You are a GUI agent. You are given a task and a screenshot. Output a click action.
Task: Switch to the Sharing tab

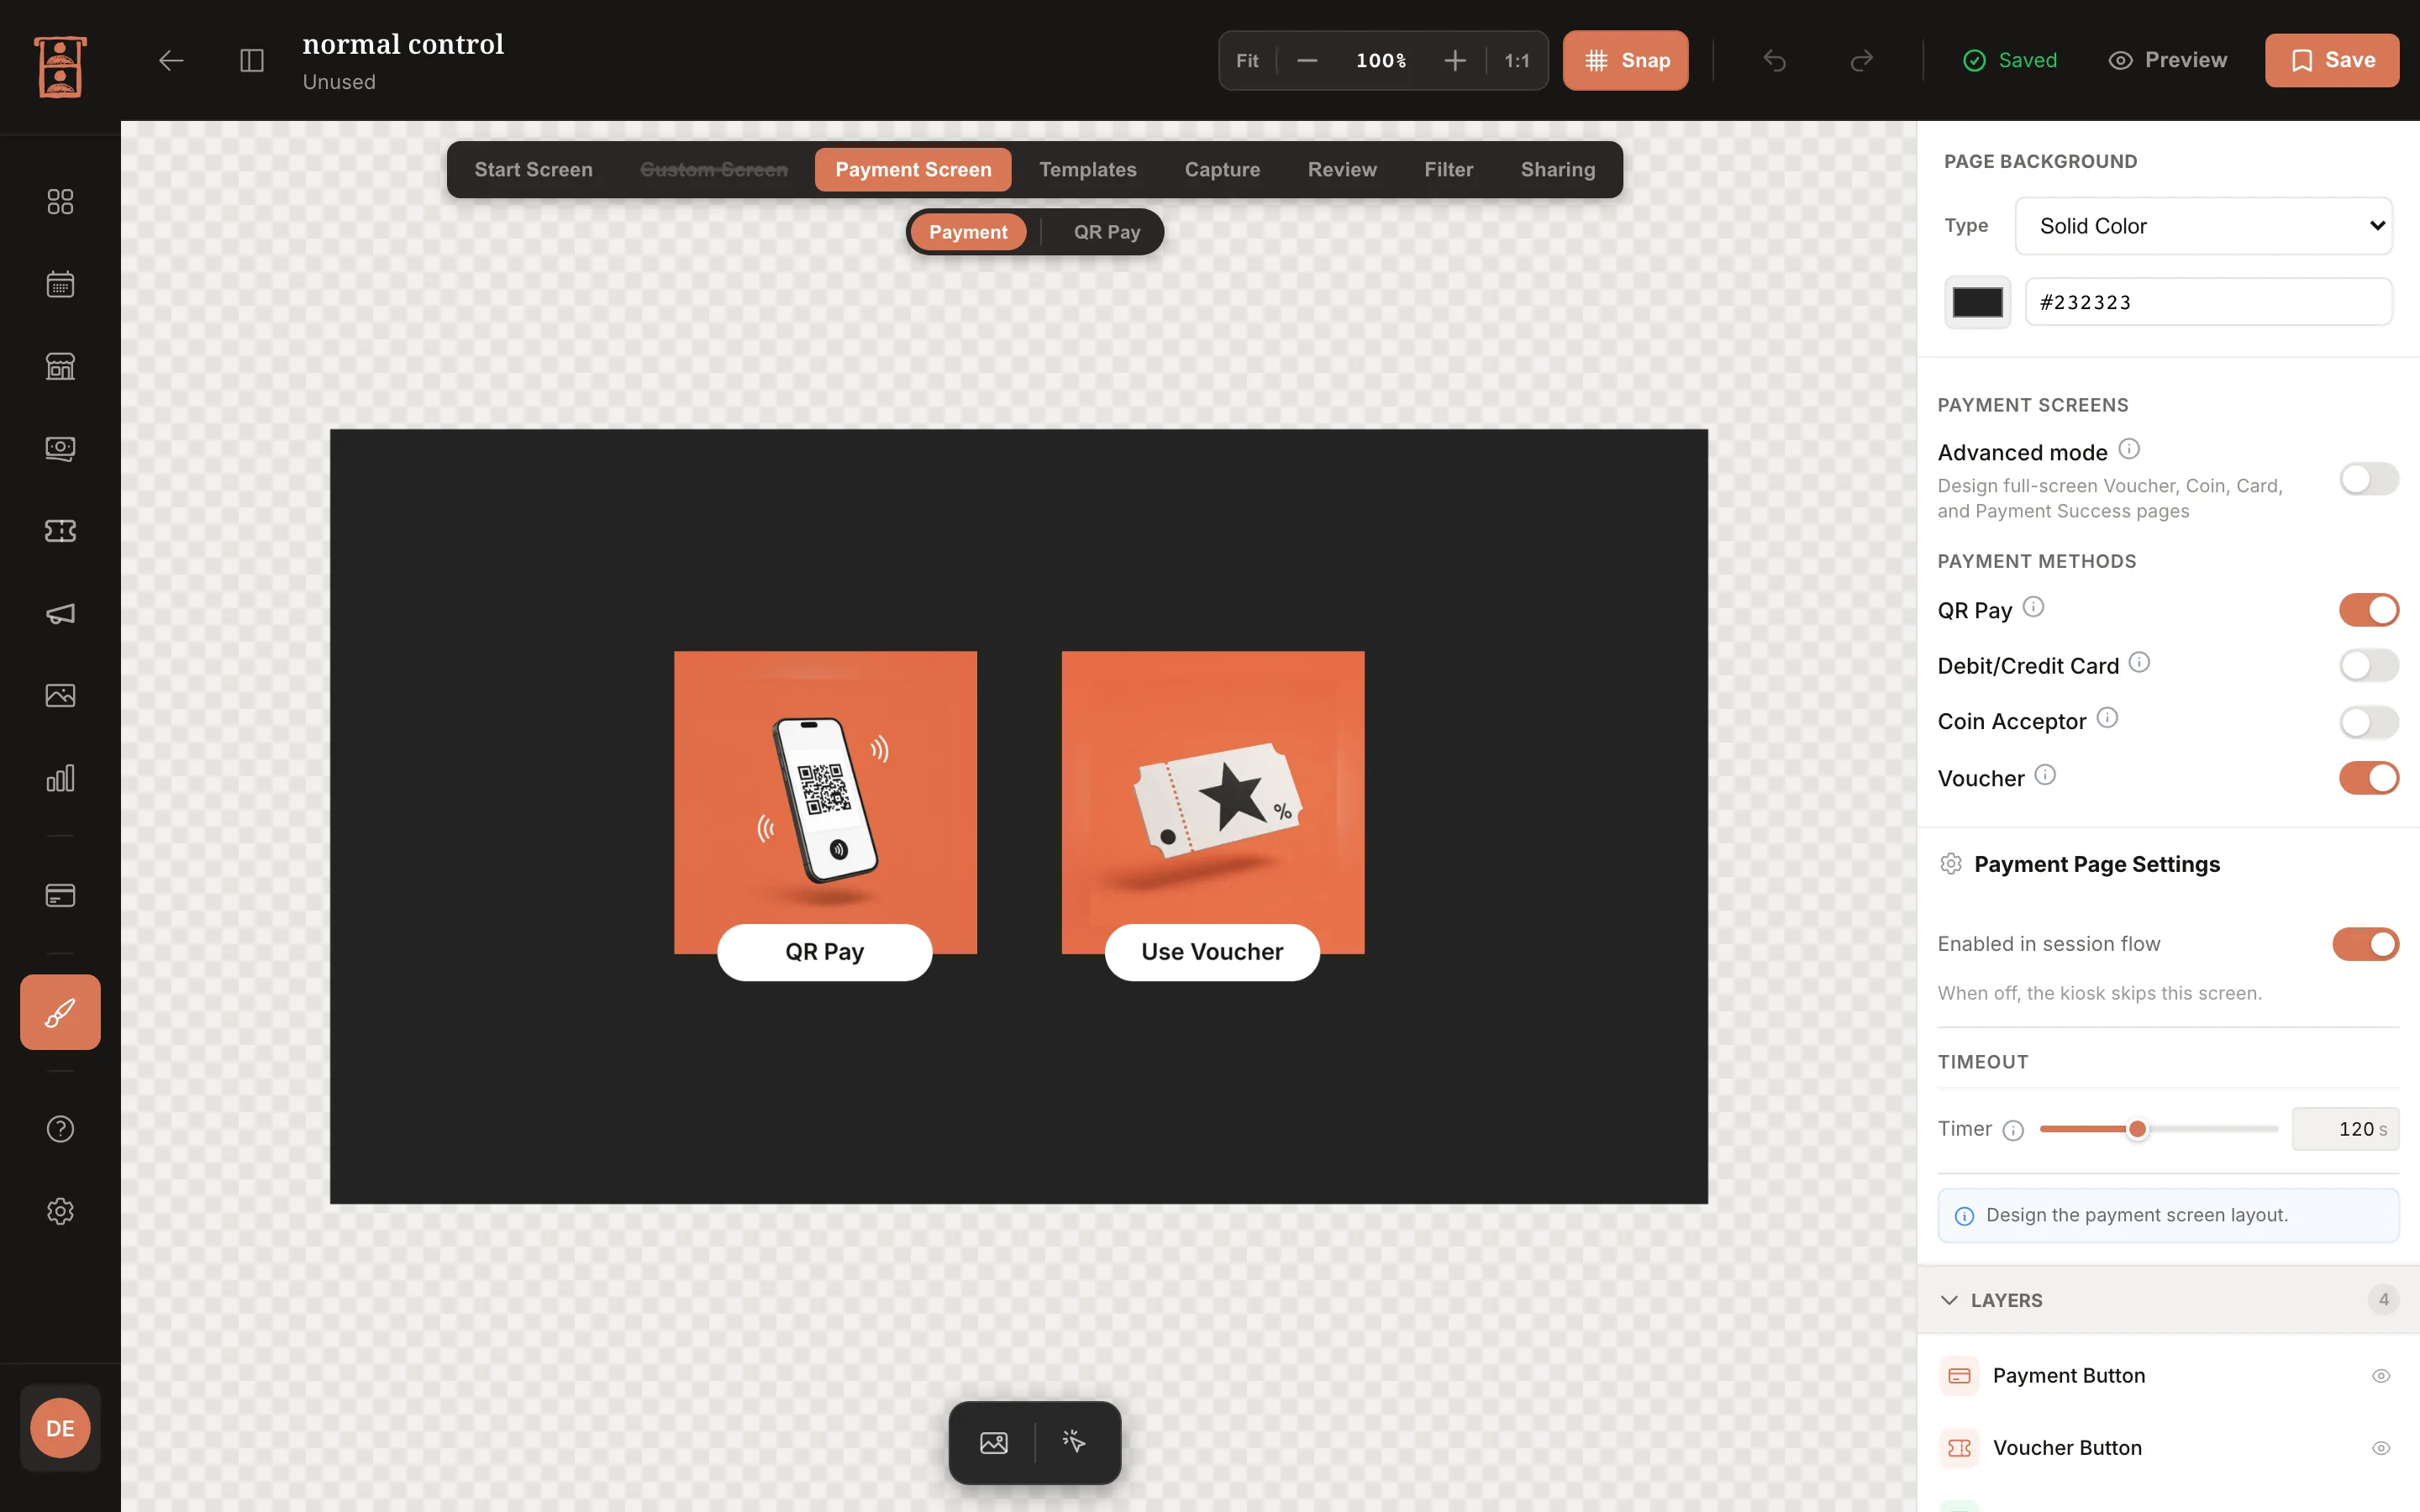(1558, 170)
